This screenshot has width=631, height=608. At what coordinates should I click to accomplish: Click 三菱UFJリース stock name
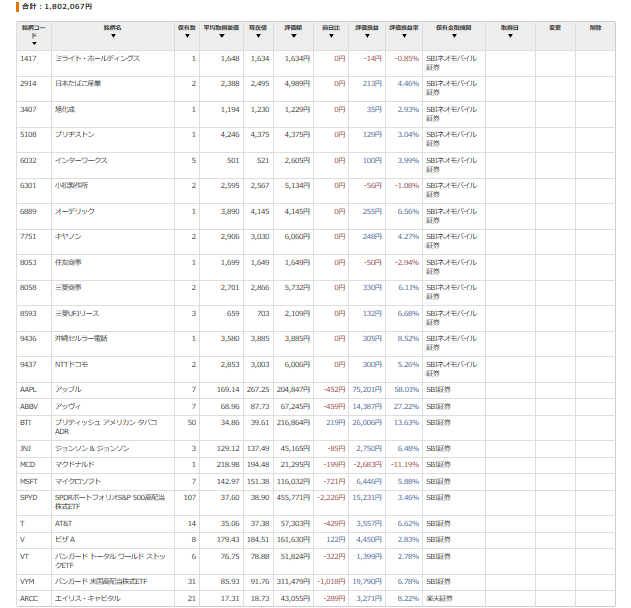(77, 313)
